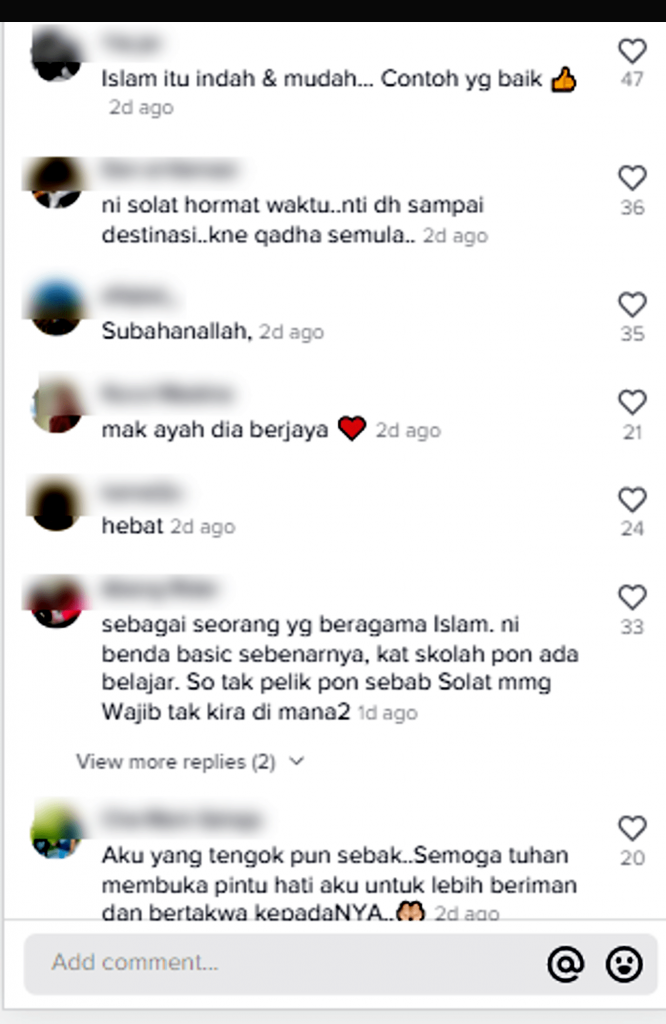666x1024 pixels.
Task: Like the 'sebagai seorang yg beragama Islam' comment
Action: coord(632,597)
